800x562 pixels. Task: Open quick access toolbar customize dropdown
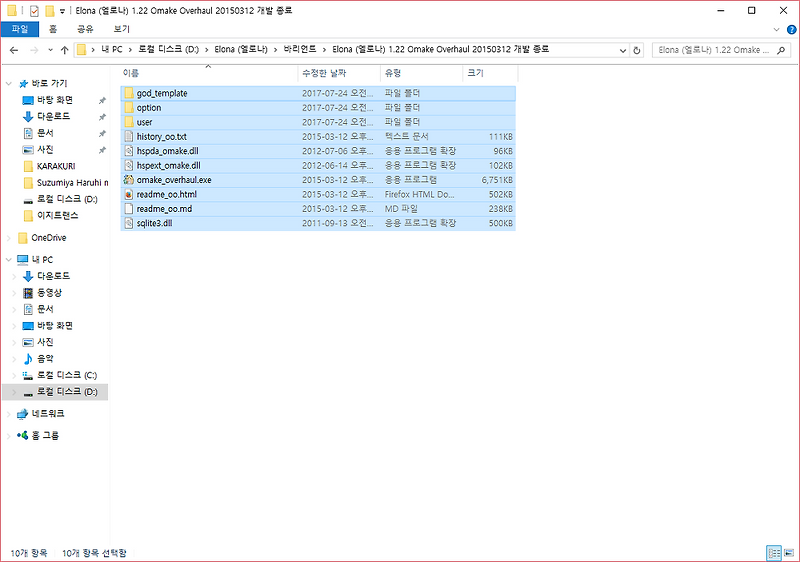pos(62,11)
